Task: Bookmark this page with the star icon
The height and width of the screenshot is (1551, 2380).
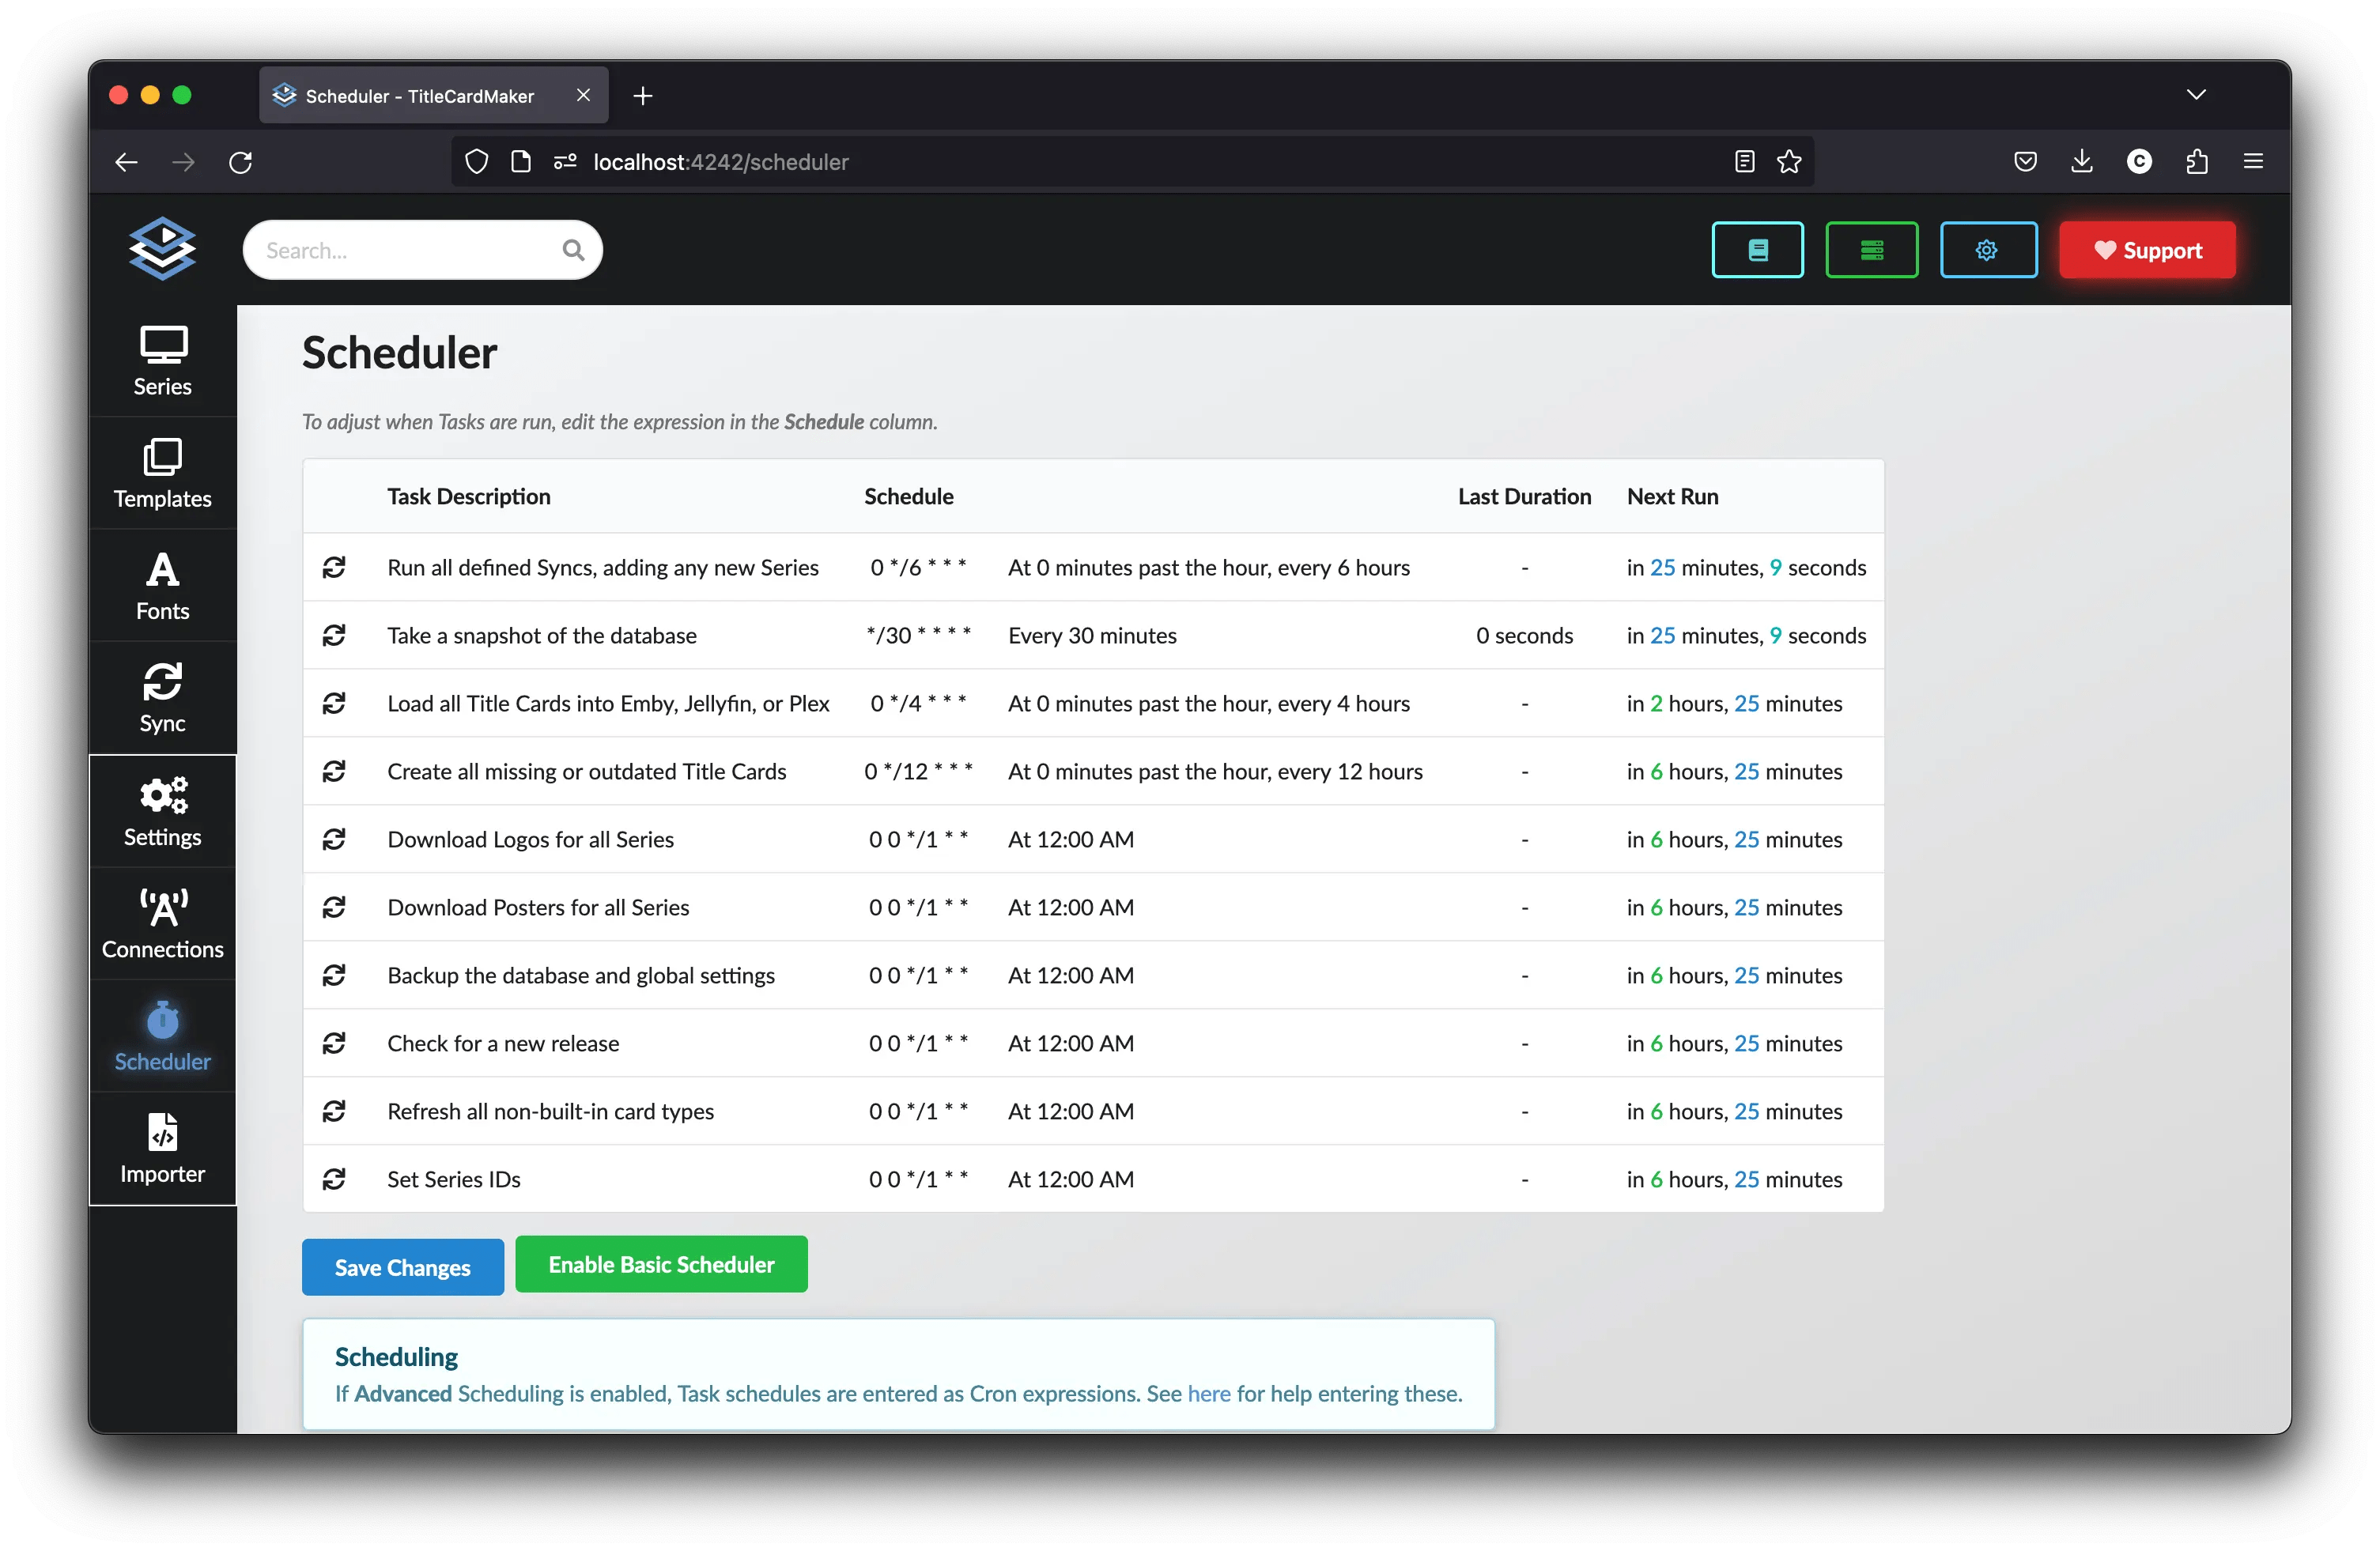Action: click(1789, 162)
